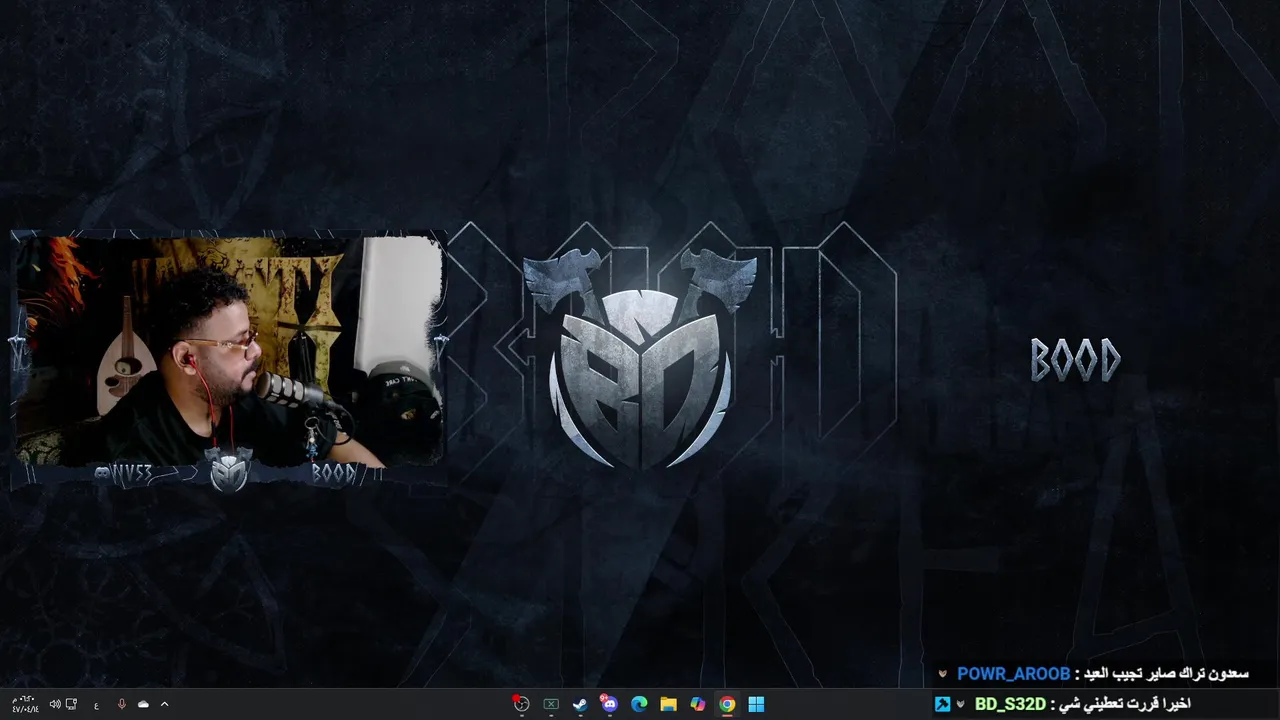Open the network status tray icon
The width and height of the screenshot is (1280, 720).
(71, 704)
